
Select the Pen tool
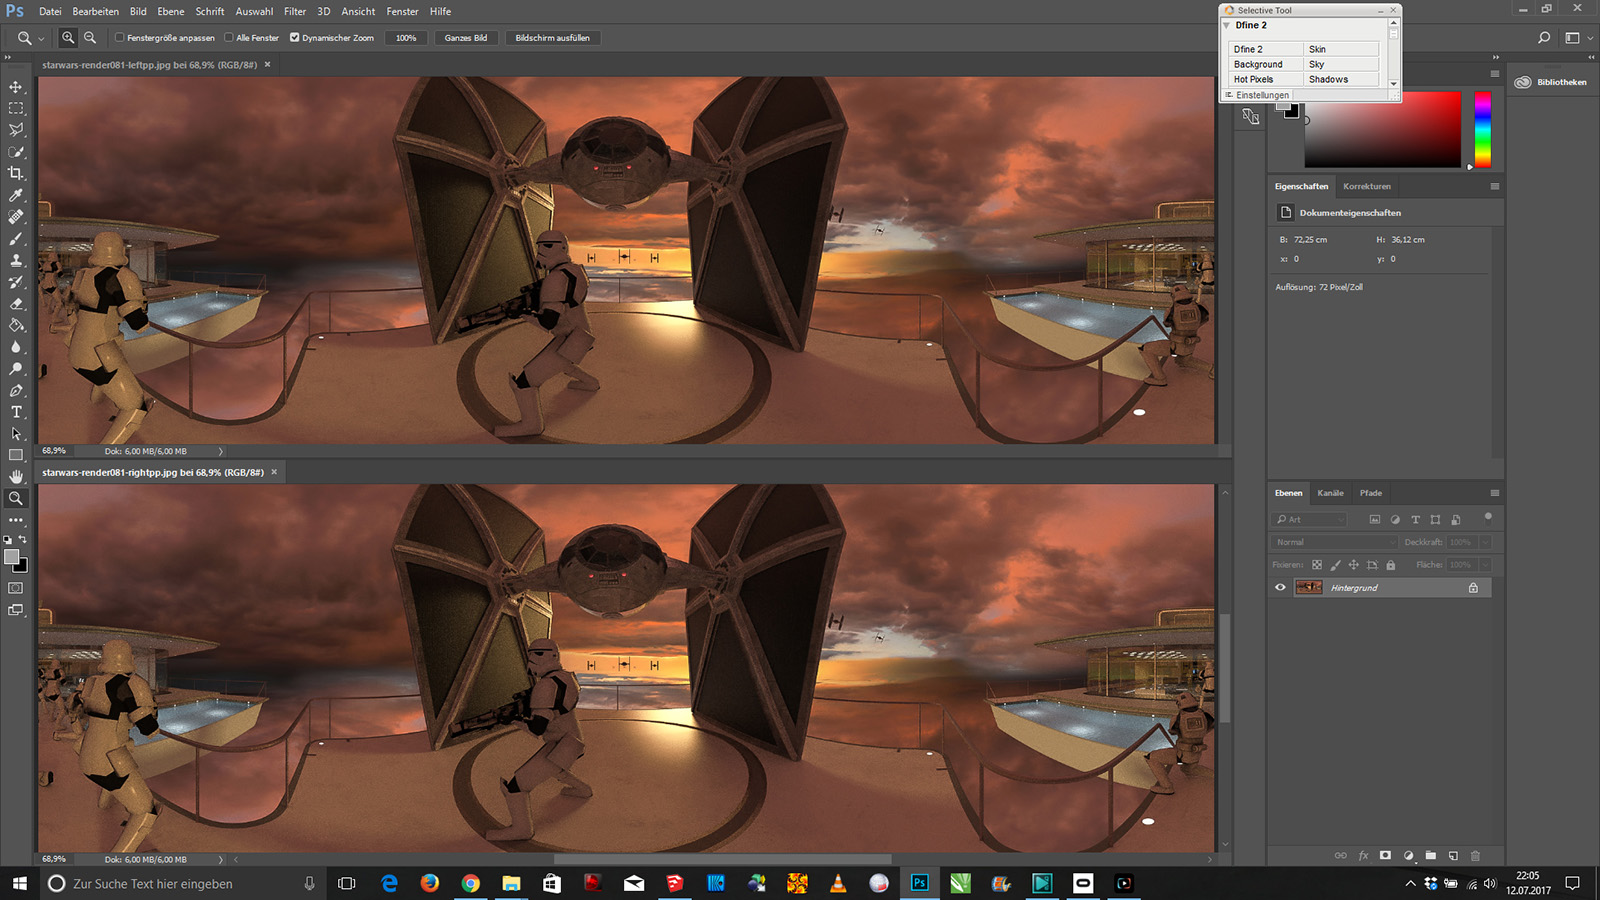tap(16, 390)
